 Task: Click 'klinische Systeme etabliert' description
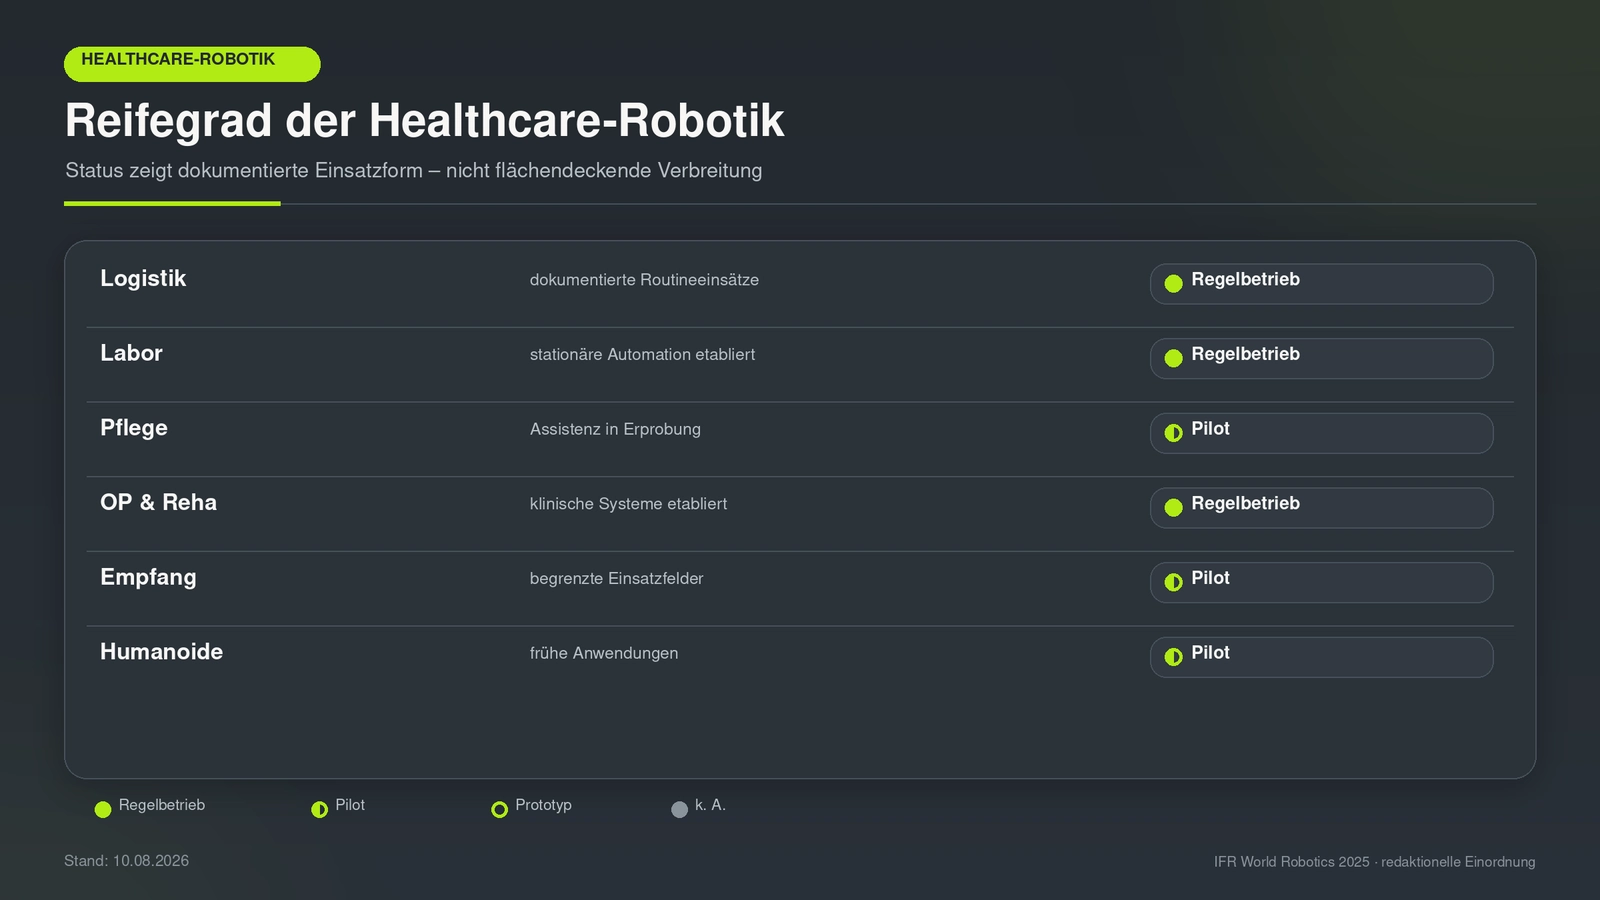(x=628, y=504)
